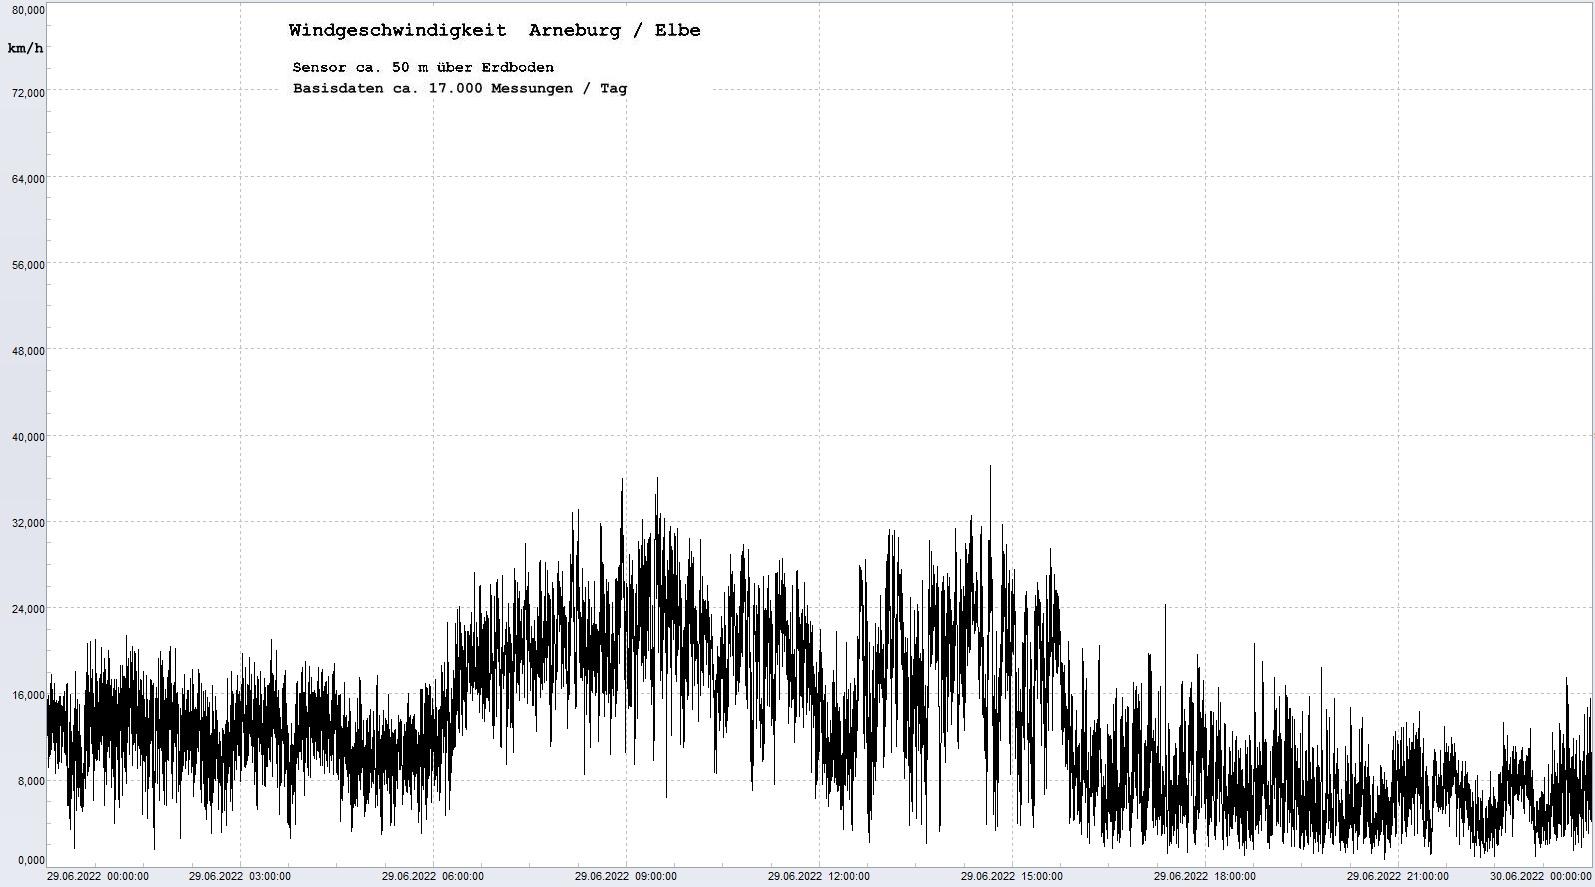Screen dimensions: 1595x887
Task: Click the 32,000 y-axis label
Action: [x=27, y=523]
